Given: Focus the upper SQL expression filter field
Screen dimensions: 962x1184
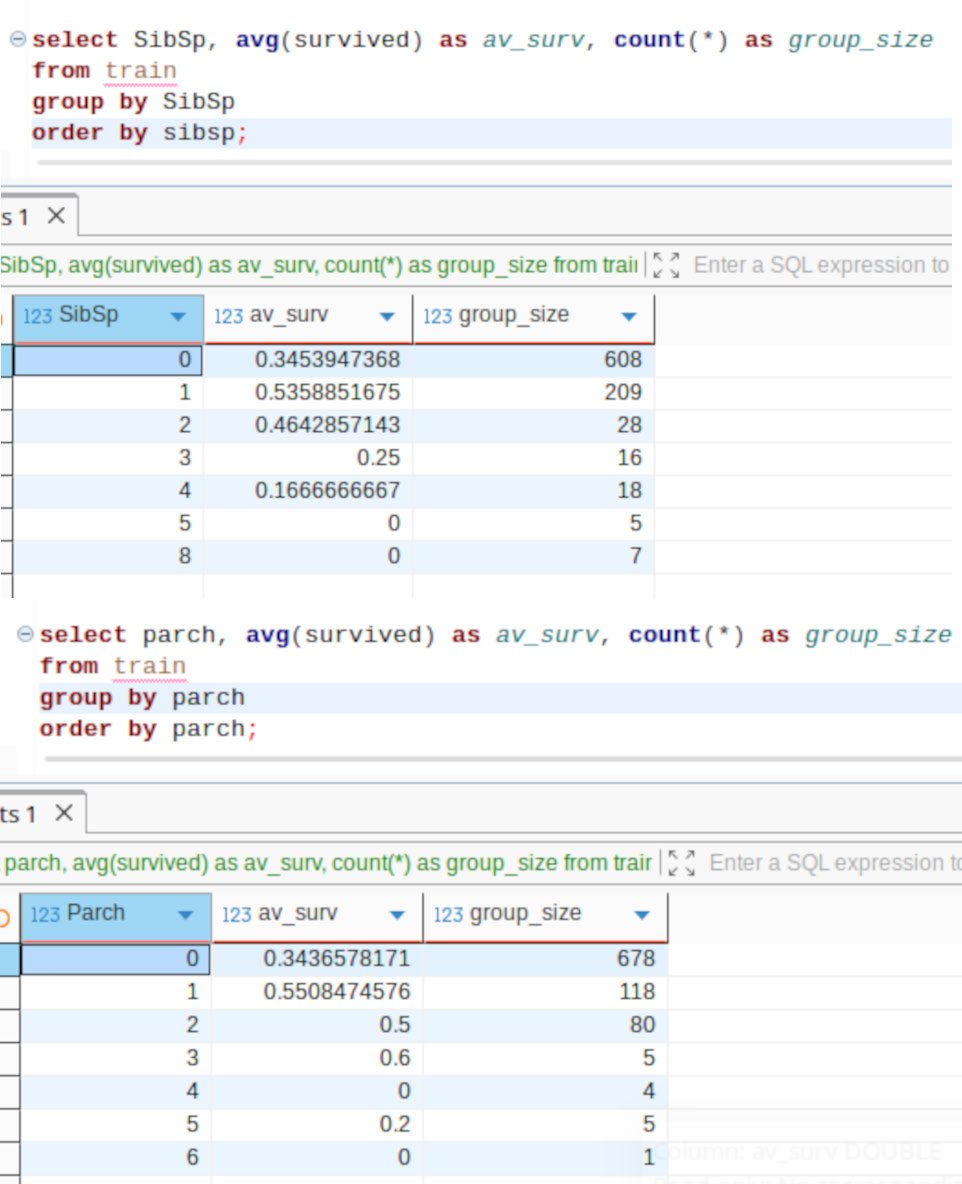Looking at the screenshot, I should point(820,265).
